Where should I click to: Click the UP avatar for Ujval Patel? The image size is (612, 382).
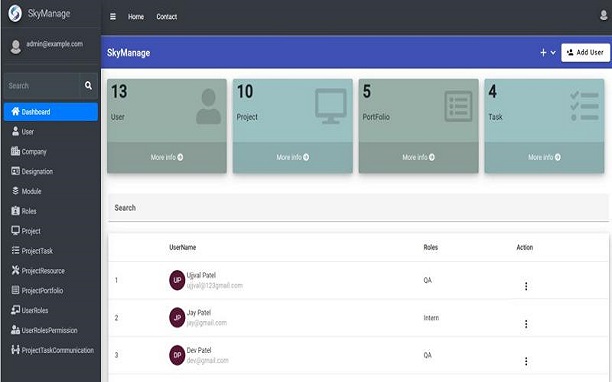pos(177,280)
